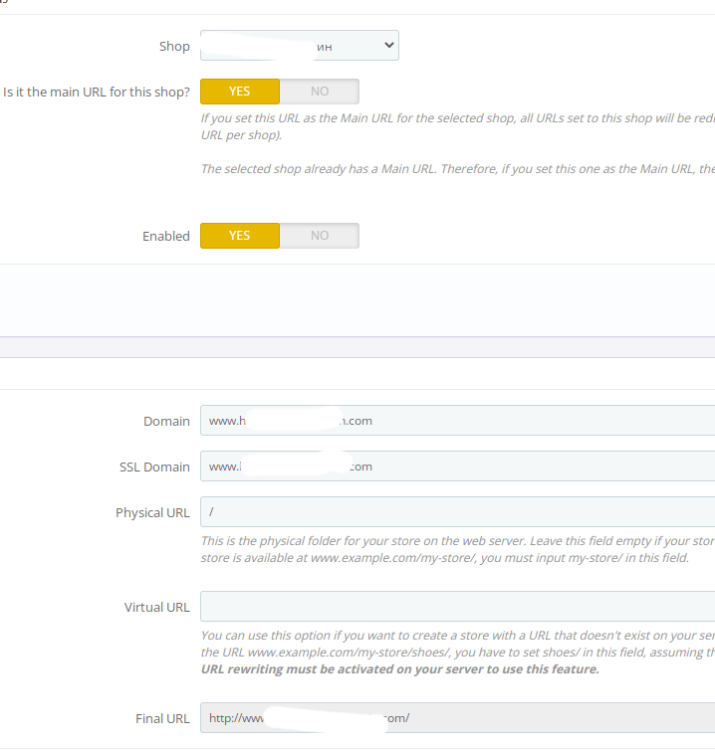715x750 pixels.
Task: Open the Shop dropdown list
Action: (x=299, y=46)
